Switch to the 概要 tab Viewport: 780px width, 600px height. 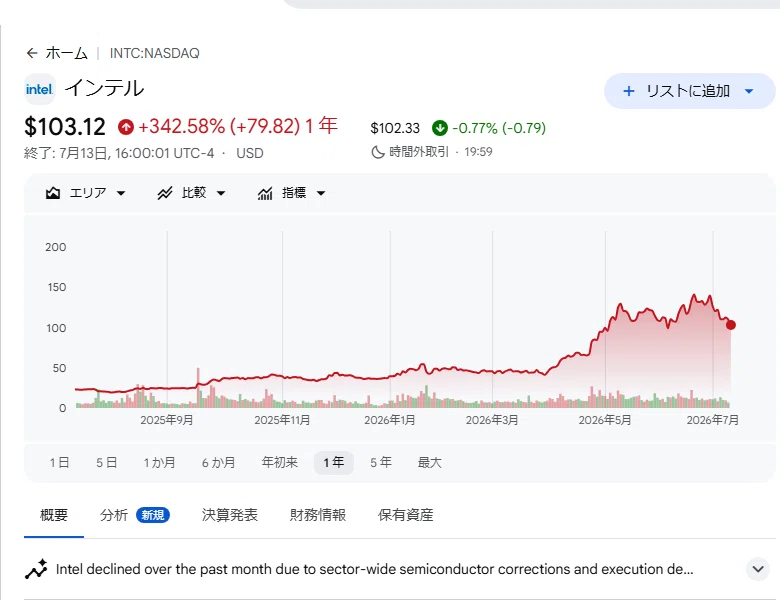pos(54,515)
